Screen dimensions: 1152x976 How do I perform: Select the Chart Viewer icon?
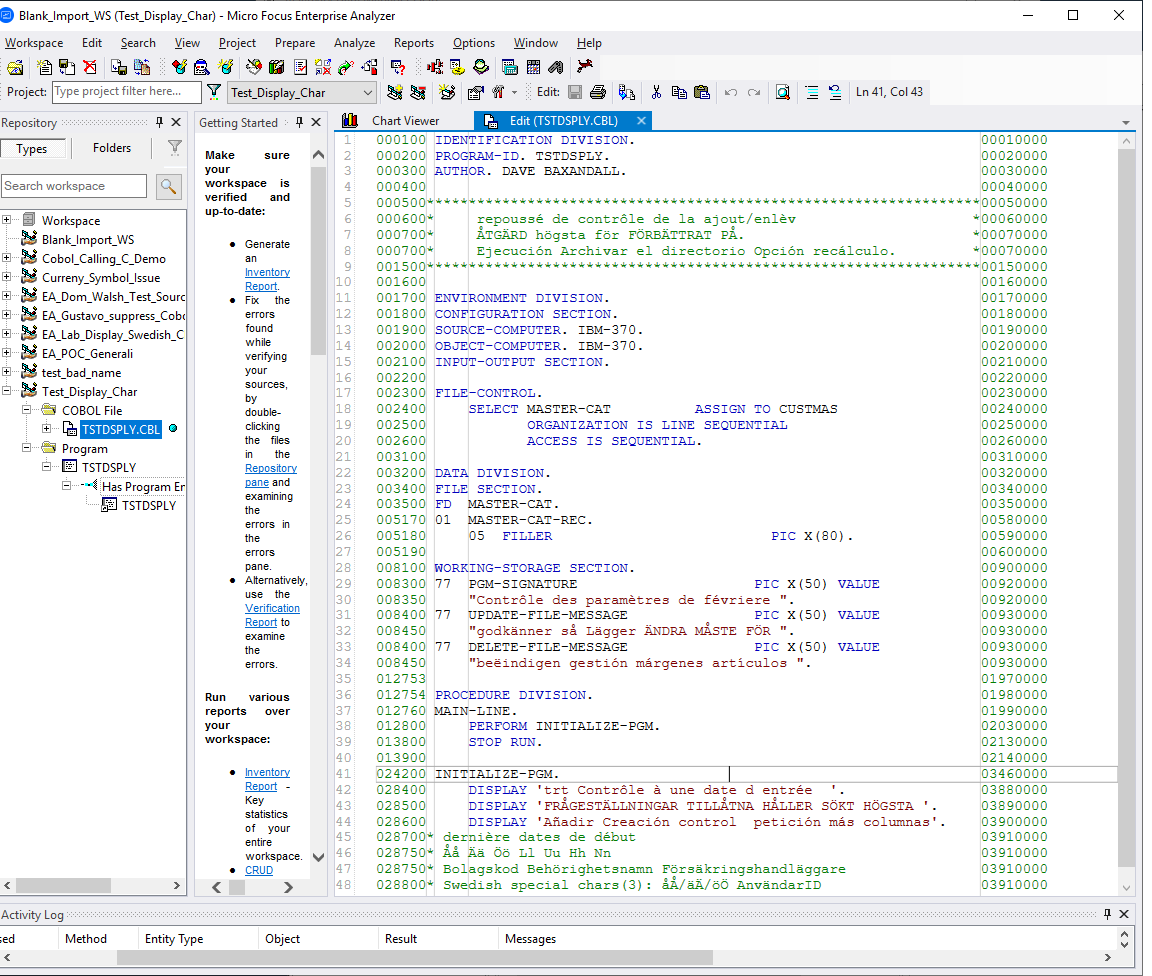(348, 119)
